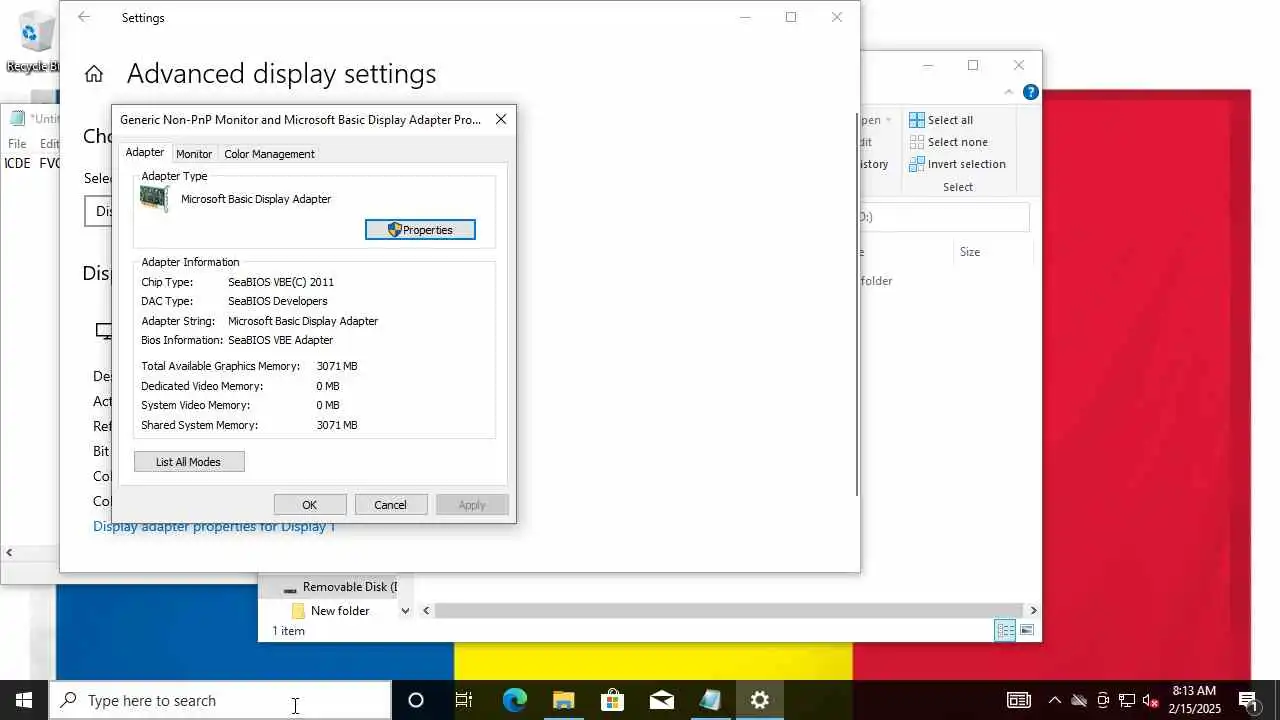This screenshot has width=1280, height=720.
Task: Click Invert selection in File Explorer
Action: click(x=957, y=164)
